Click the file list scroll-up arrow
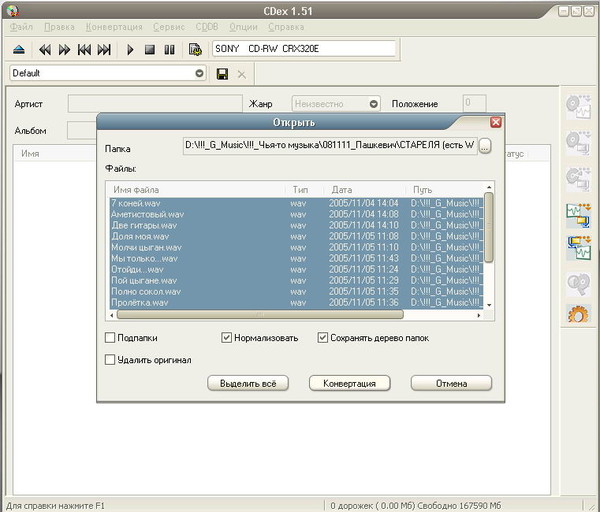Screen dimensions: 600x512 [489, 187]
